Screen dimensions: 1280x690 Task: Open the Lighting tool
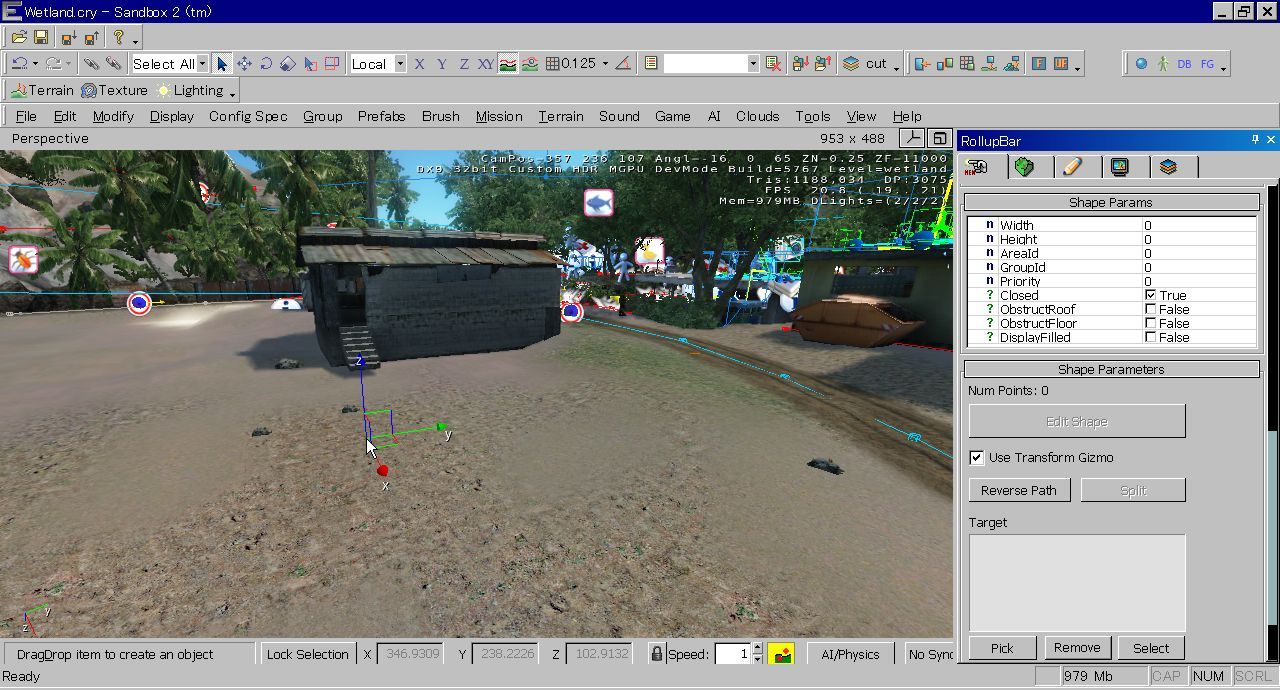(190, 90)
